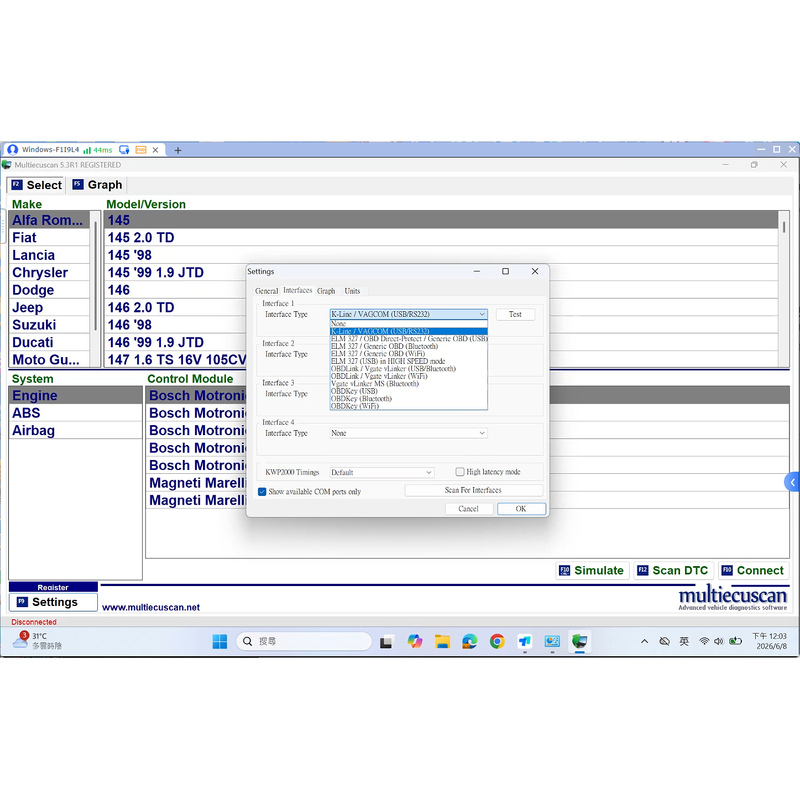Launch Copilot from the taskbar
Screen dimensions: 800x800
415,641
